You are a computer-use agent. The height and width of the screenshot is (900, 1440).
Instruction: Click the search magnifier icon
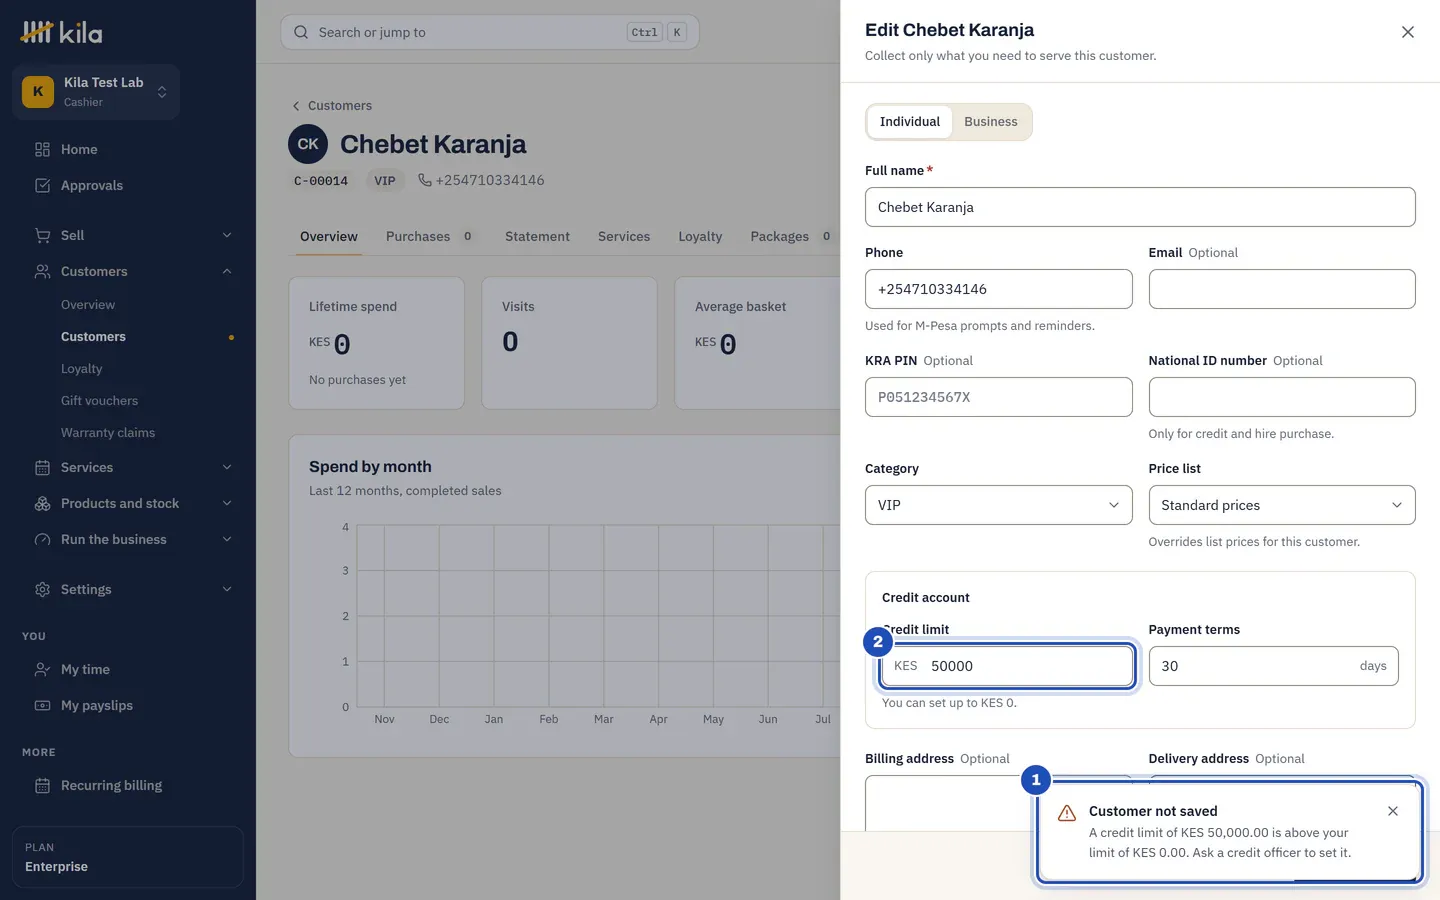[301, 32]
